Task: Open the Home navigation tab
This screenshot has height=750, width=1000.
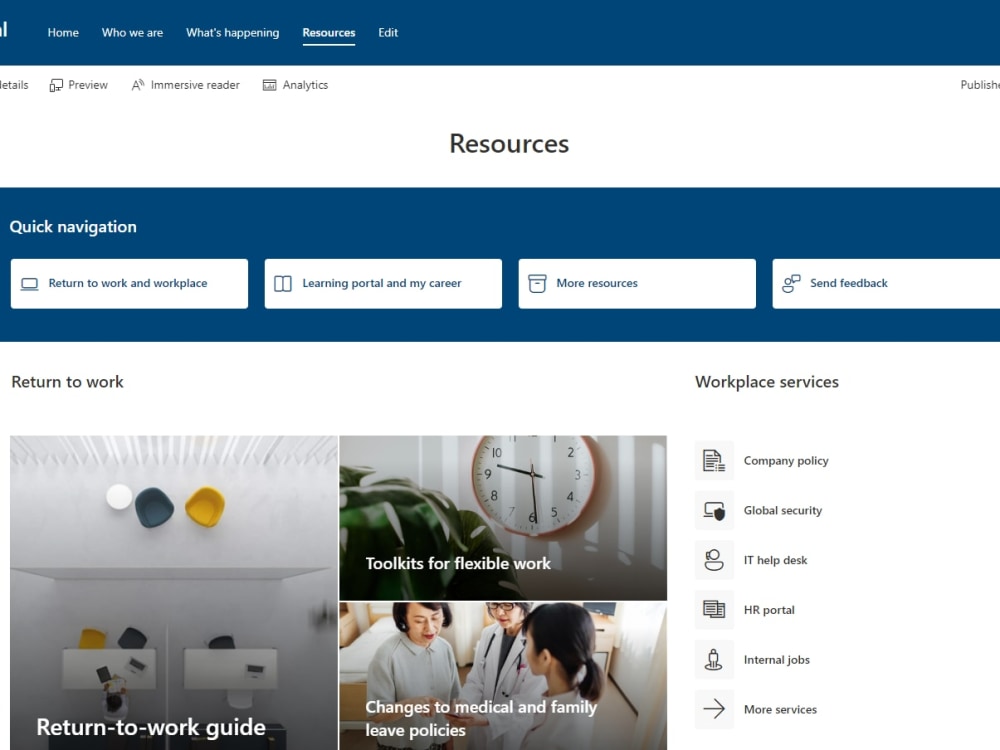Action: coord(63,33)
